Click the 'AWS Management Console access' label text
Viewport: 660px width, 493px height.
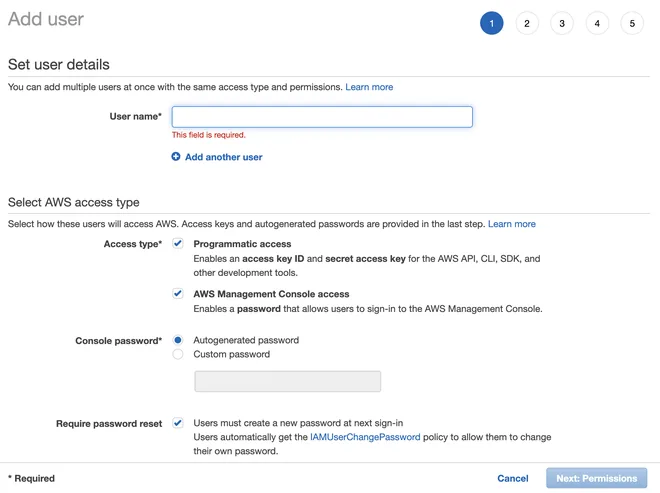pos(271,294)
